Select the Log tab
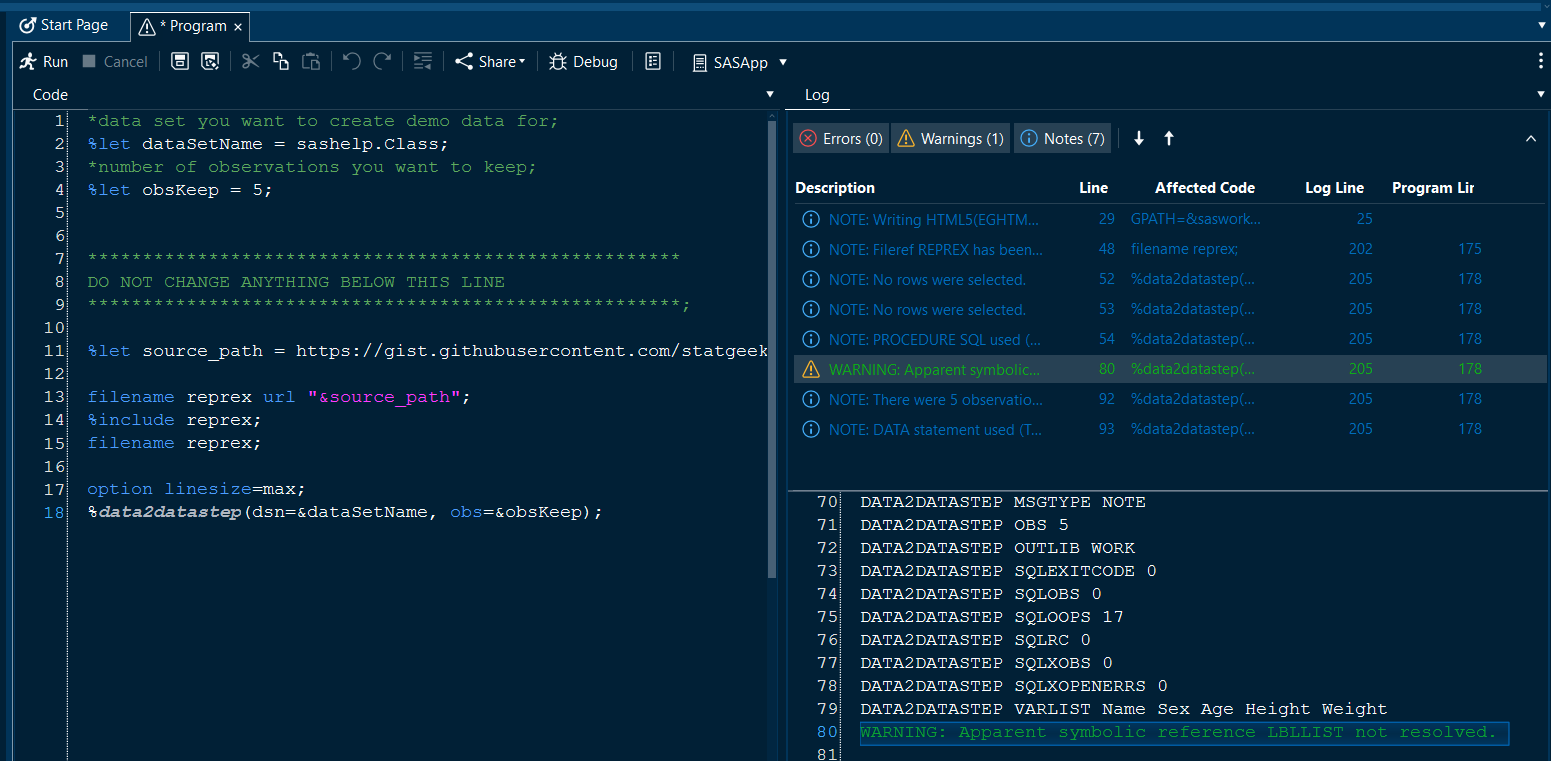The height and width of the screenshot is (761, 1551). tap(817, 95)
